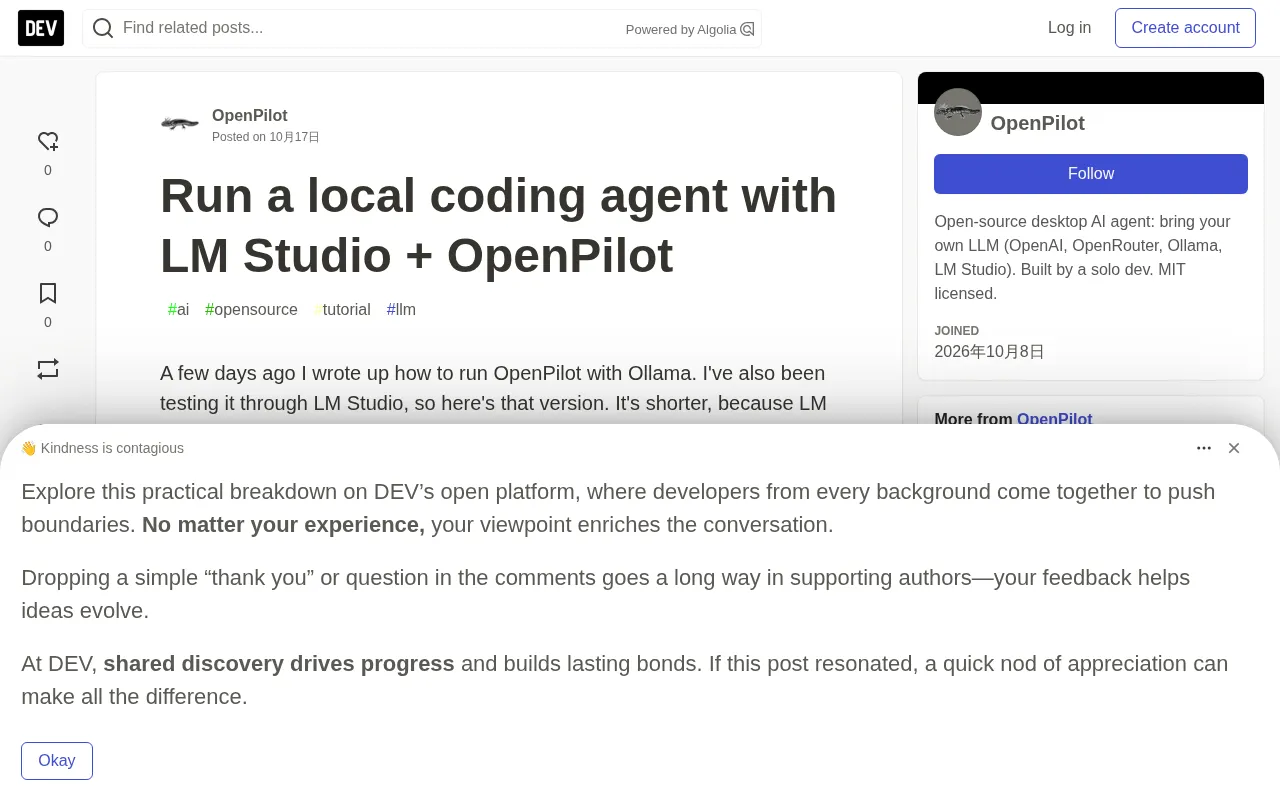Viewport: 1280px width, 800px height.
Task: Add a heart reaction to the post
Action: [x=48, y=142]
